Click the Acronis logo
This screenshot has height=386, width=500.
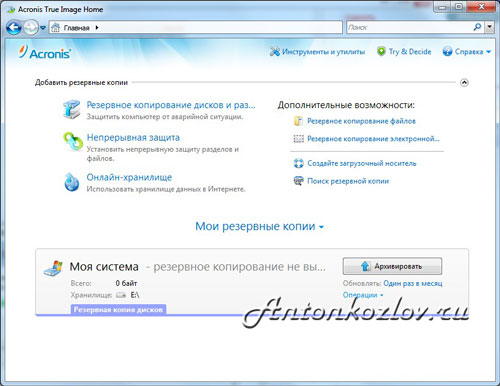(45, 52)
